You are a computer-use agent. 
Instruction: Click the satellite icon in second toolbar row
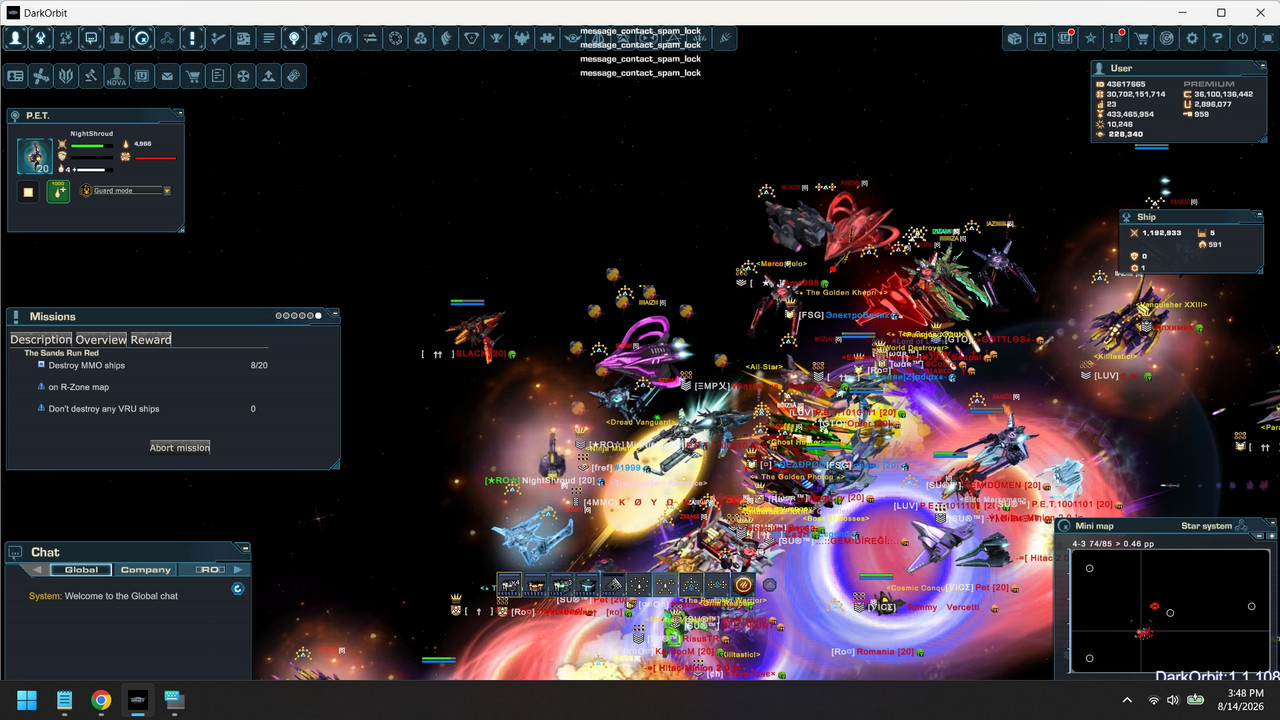tap(41, 76)
